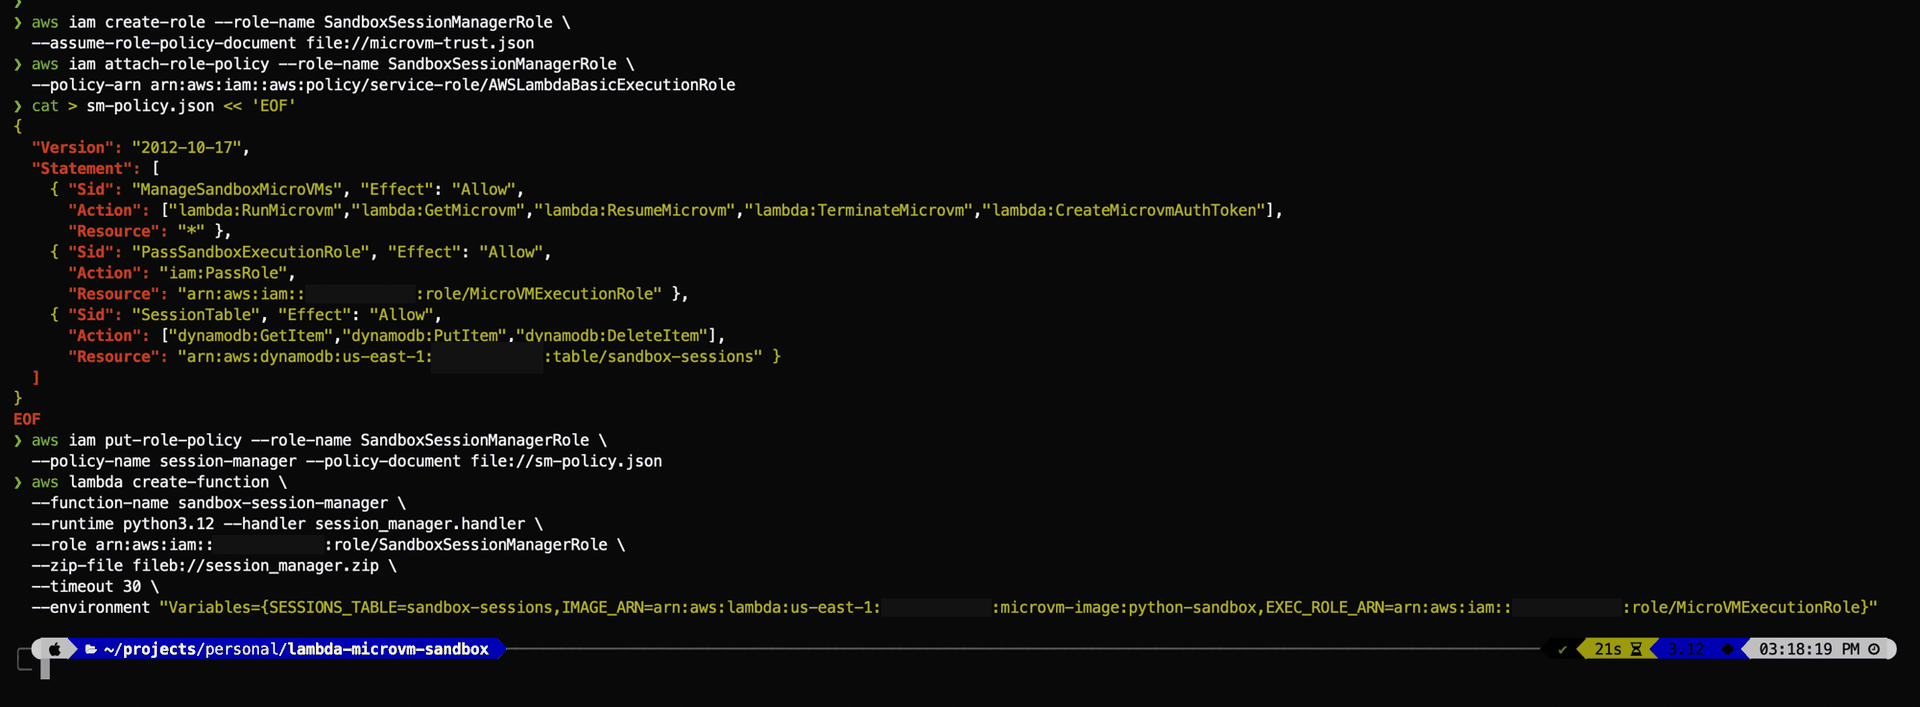Screen dimensions: 1920x707
Task: Click the hourglass icon beside 21s
Action: point(1636,649)
